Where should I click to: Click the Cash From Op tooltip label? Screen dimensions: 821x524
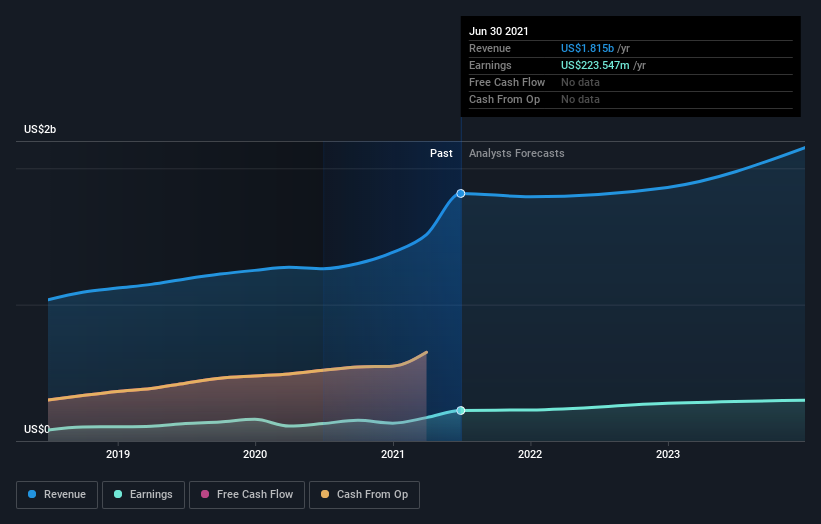click(504, 99)
